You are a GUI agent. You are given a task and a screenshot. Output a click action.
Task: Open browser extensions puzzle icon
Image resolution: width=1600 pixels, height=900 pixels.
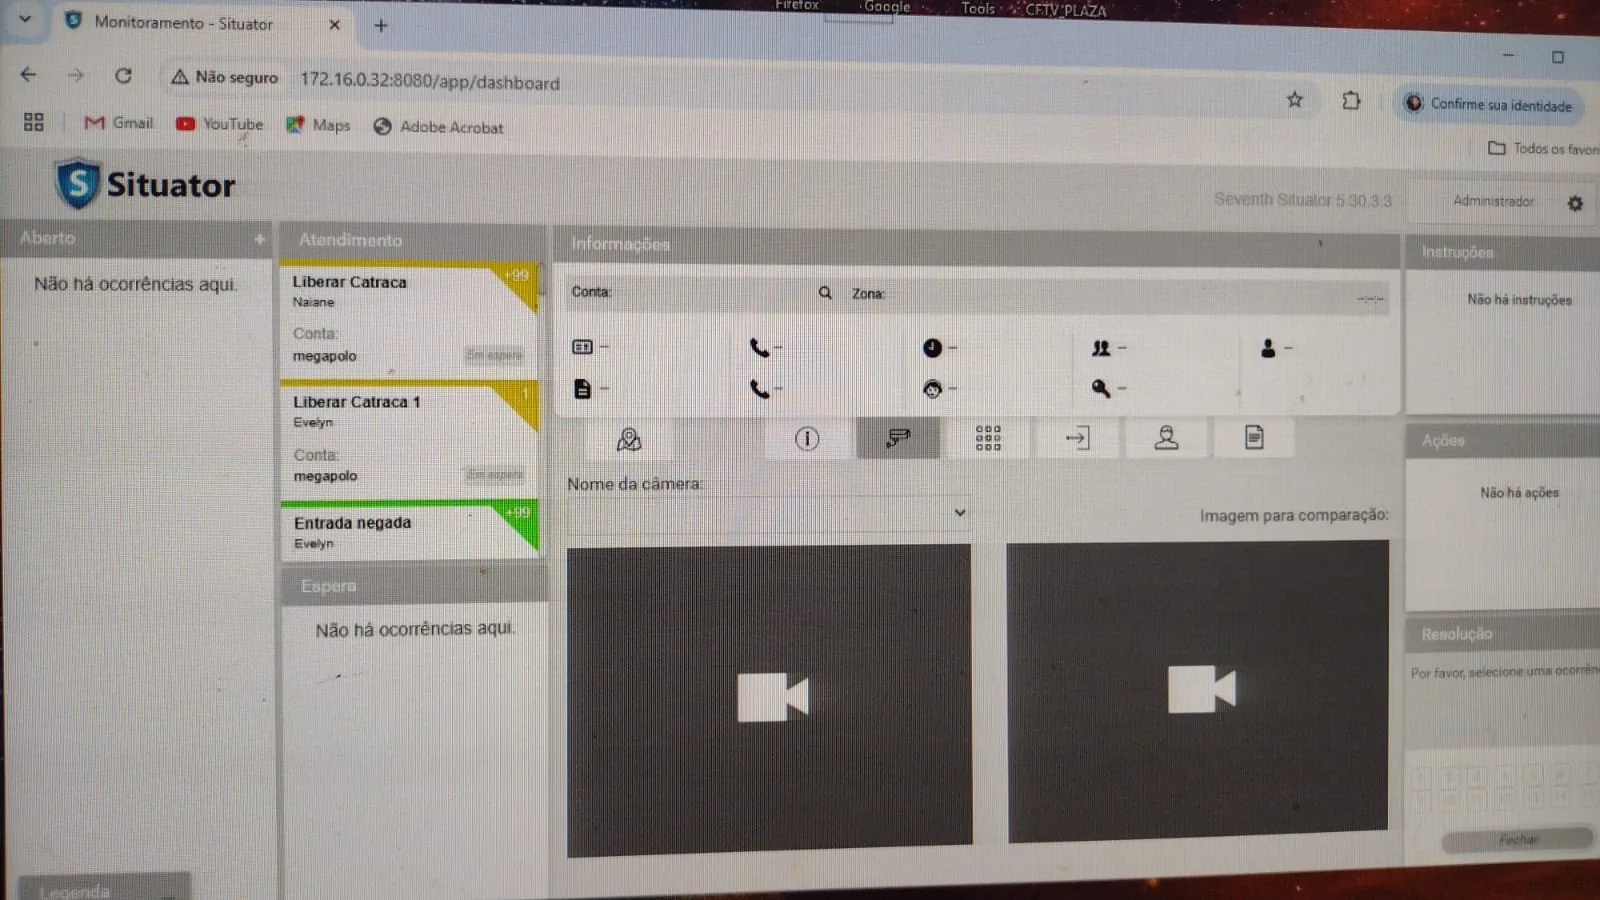coord(1351,100)
